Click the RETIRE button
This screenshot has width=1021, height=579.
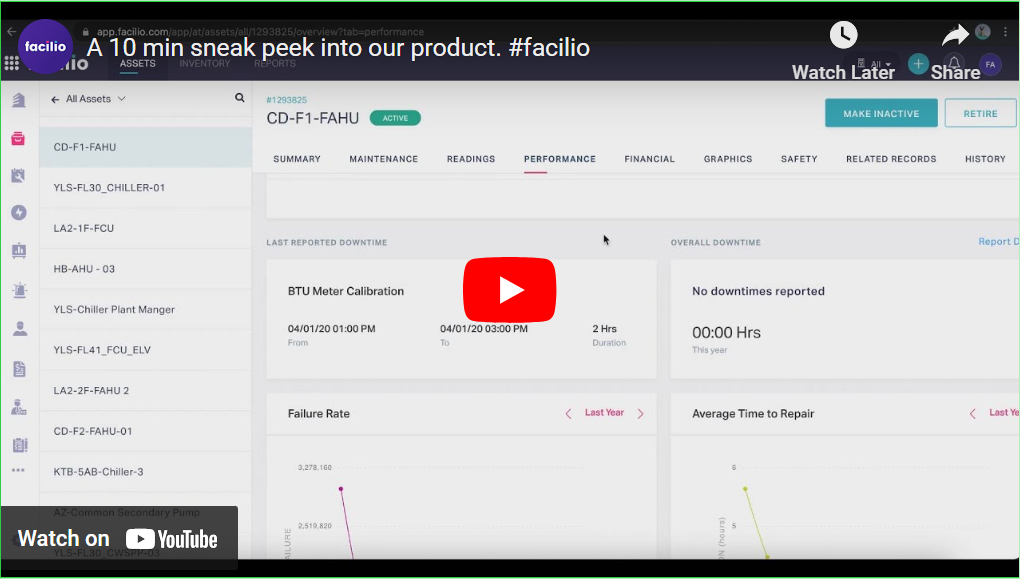(x=980, y=112)
